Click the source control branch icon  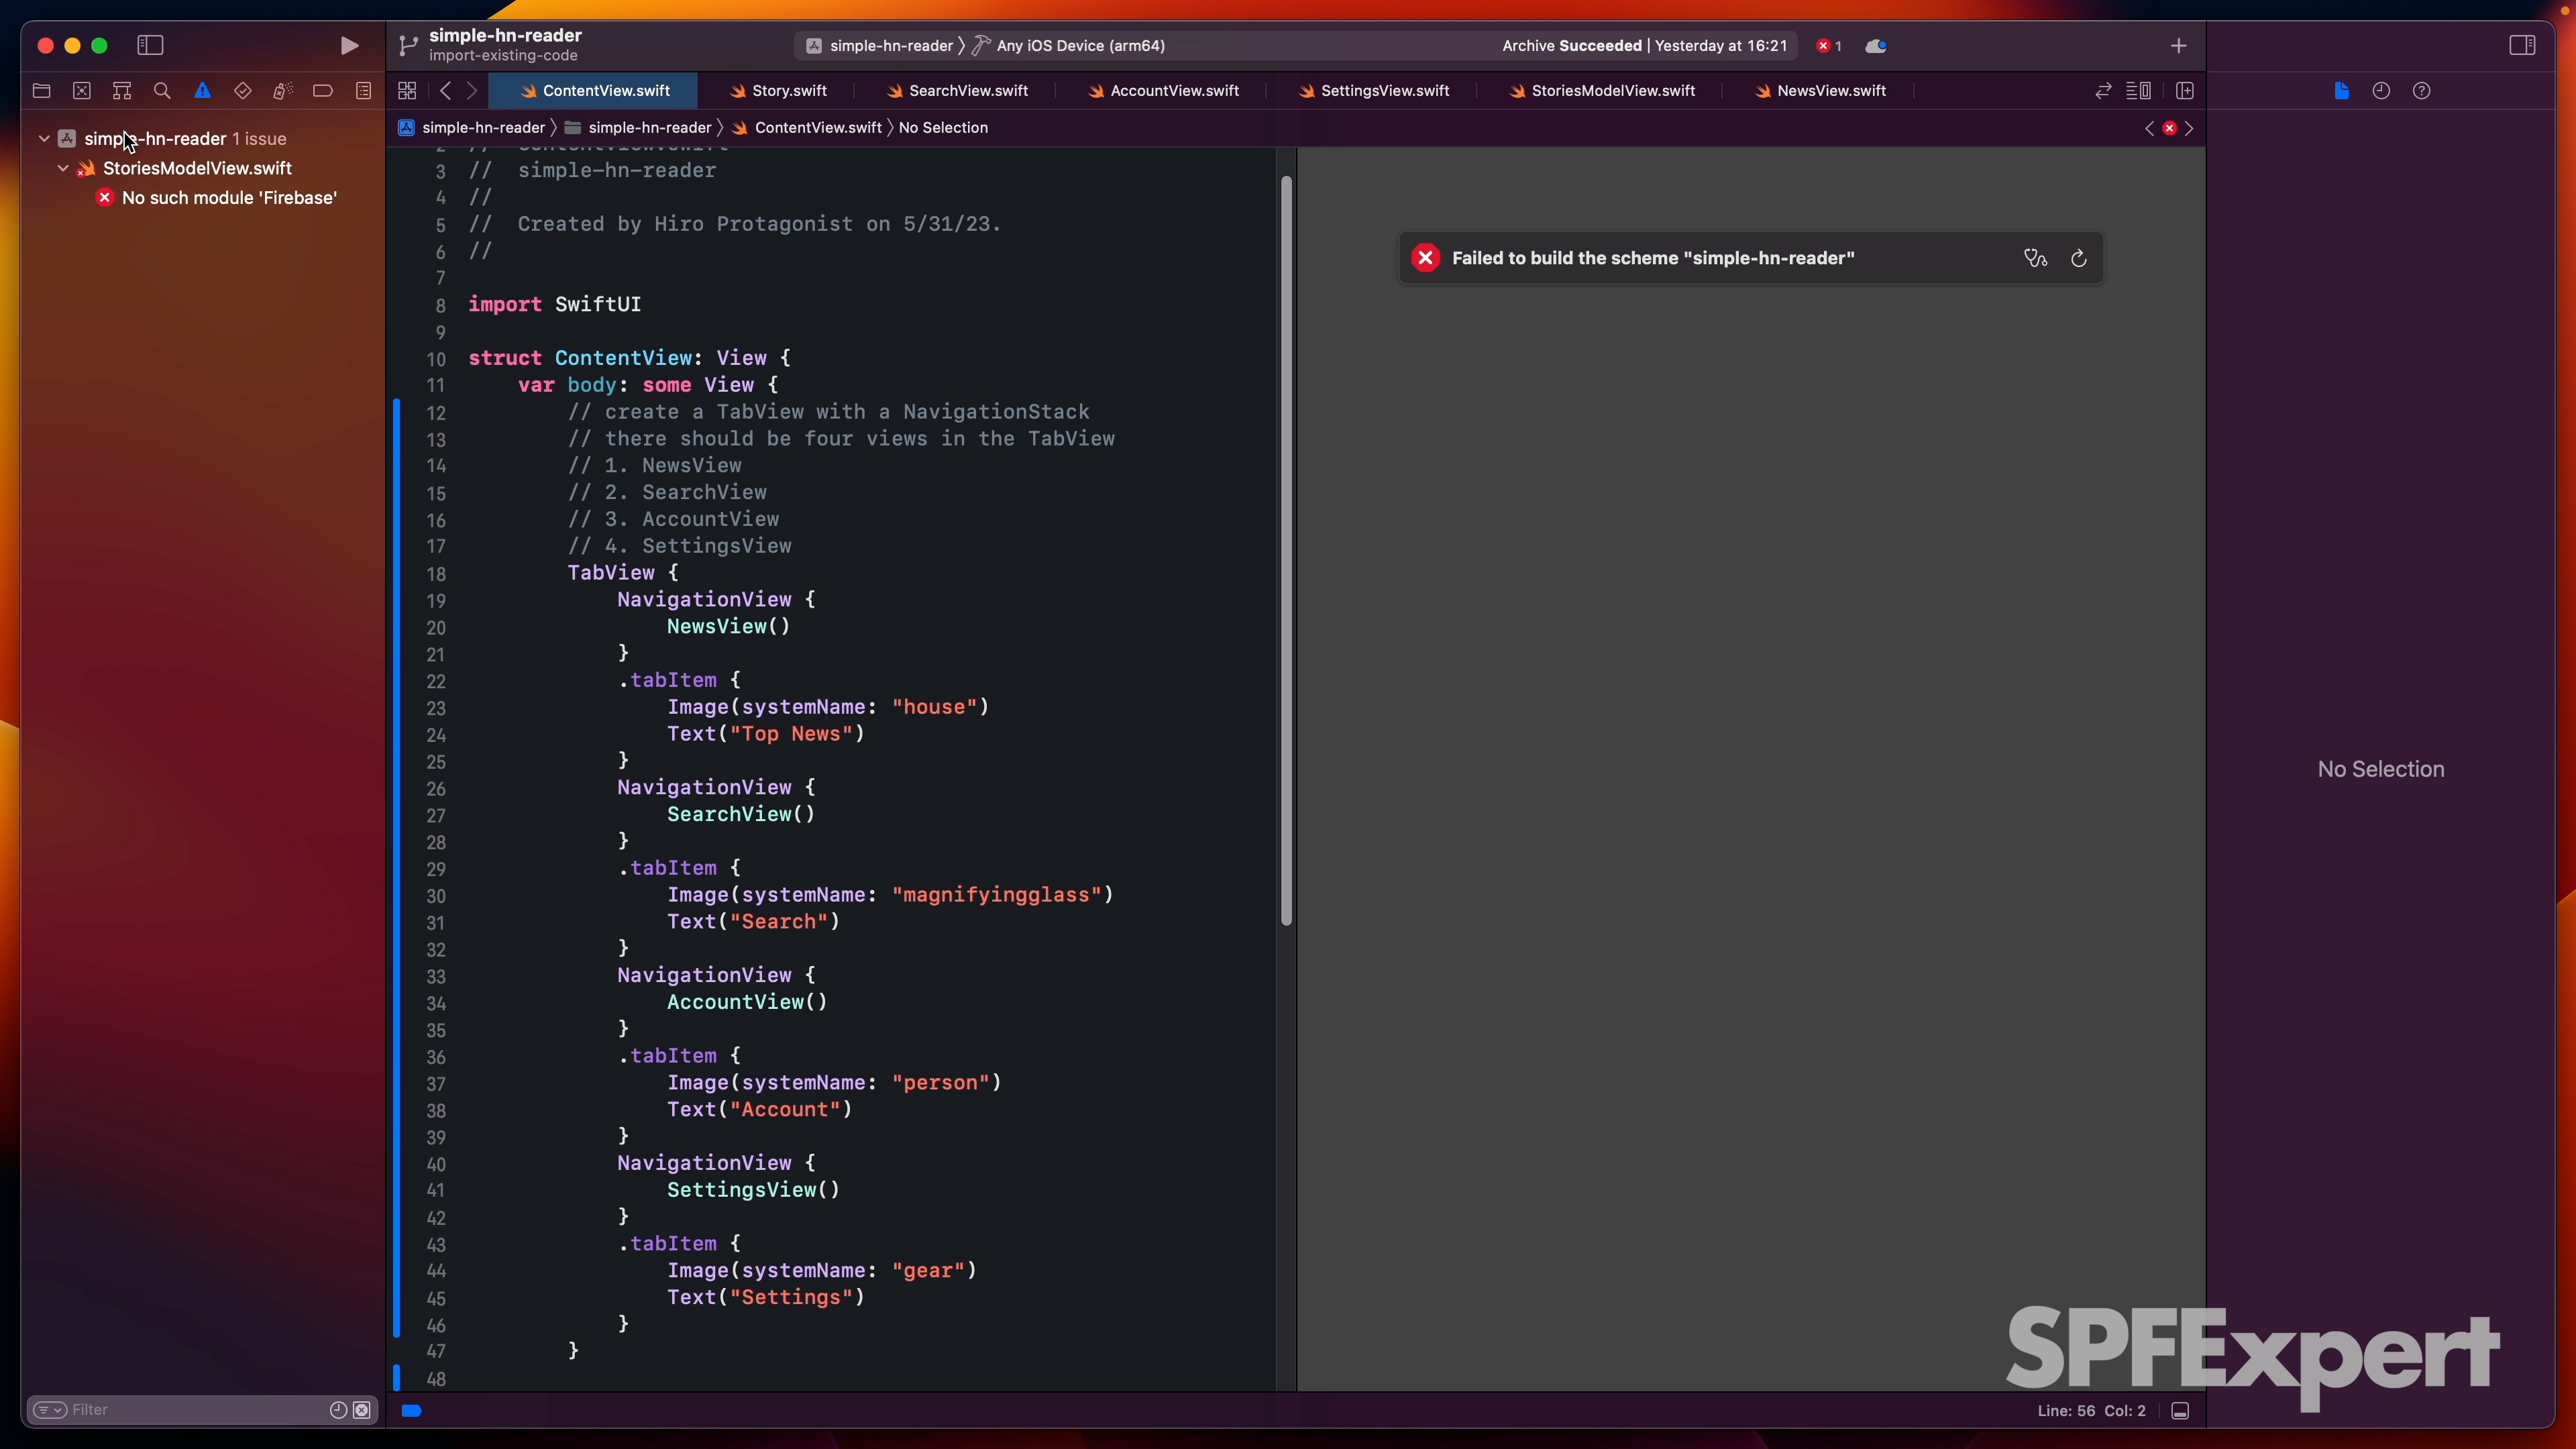tap(408, 45)
